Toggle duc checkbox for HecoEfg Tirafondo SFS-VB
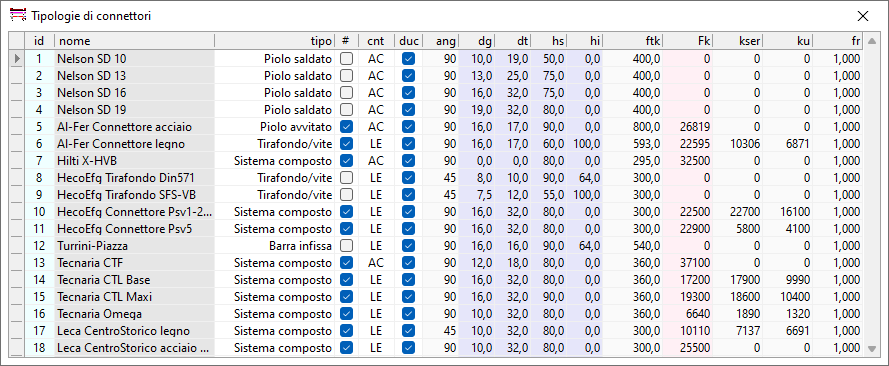 tap(408, 194)
